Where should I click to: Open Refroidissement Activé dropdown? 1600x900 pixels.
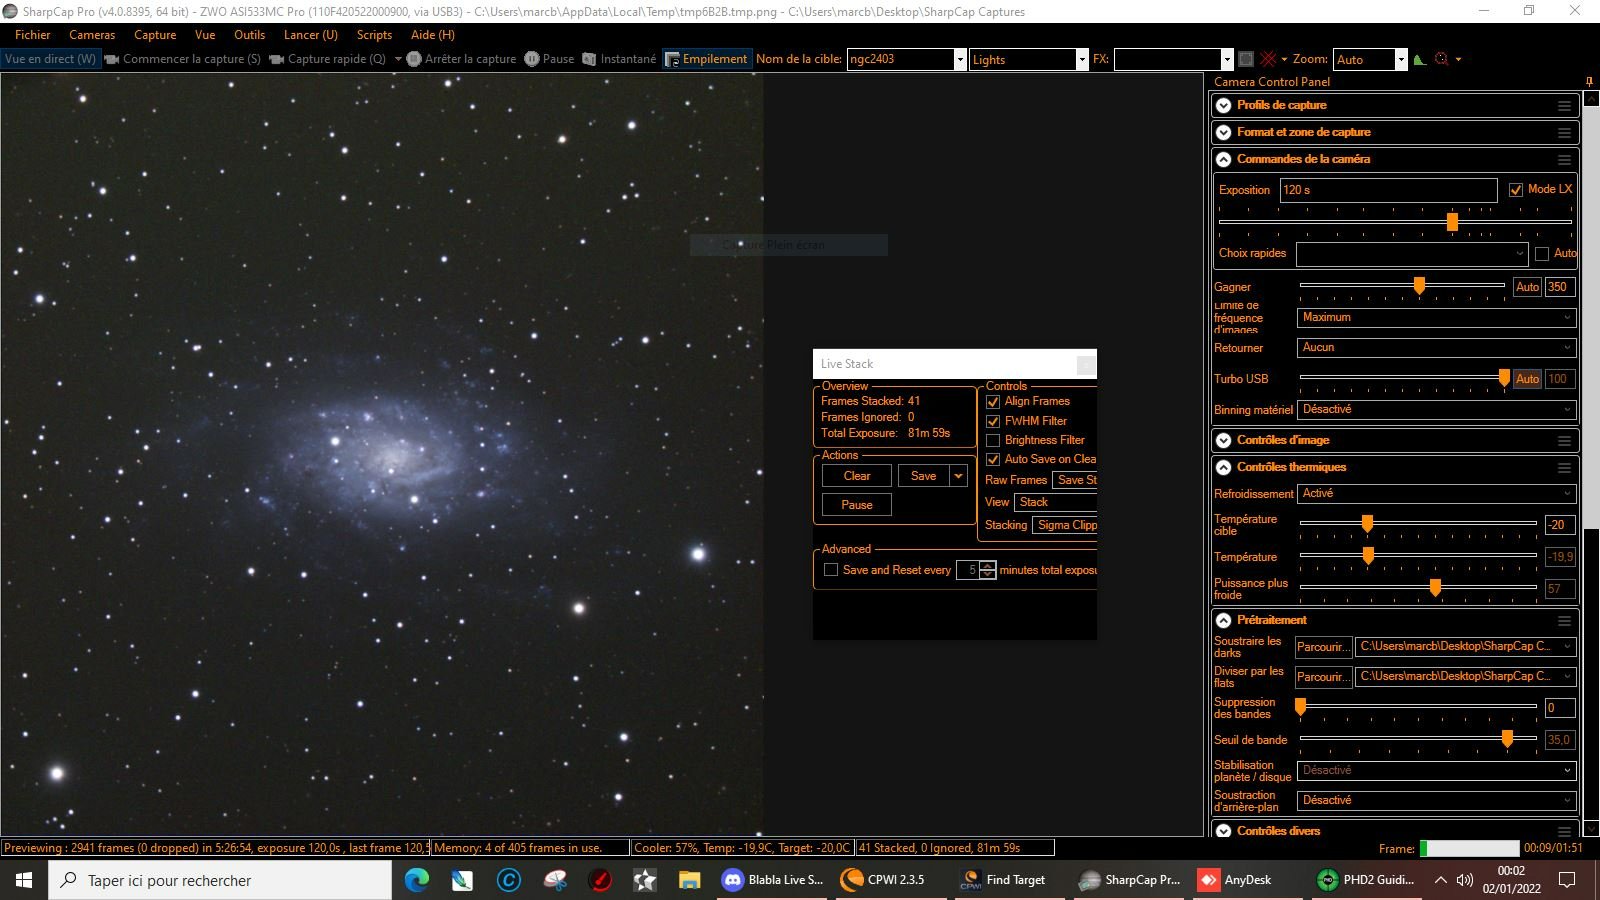click(x=1437, y=494)
